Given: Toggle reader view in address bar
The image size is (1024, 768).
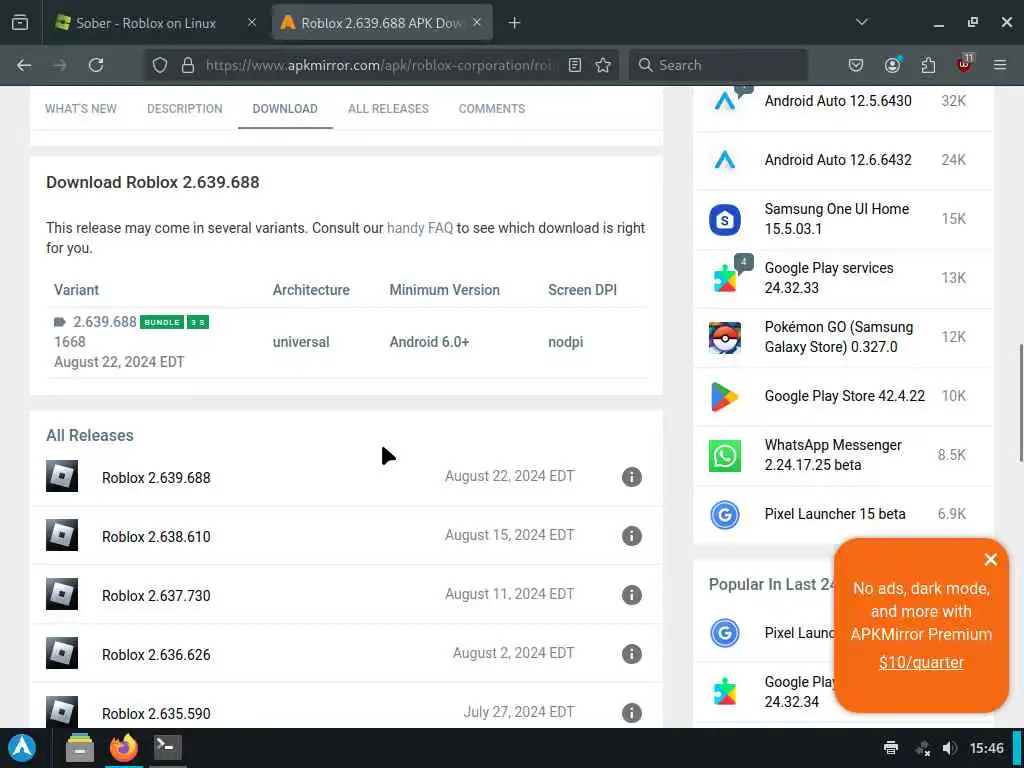Looking at the screenshot, I should tap(575, 65).
